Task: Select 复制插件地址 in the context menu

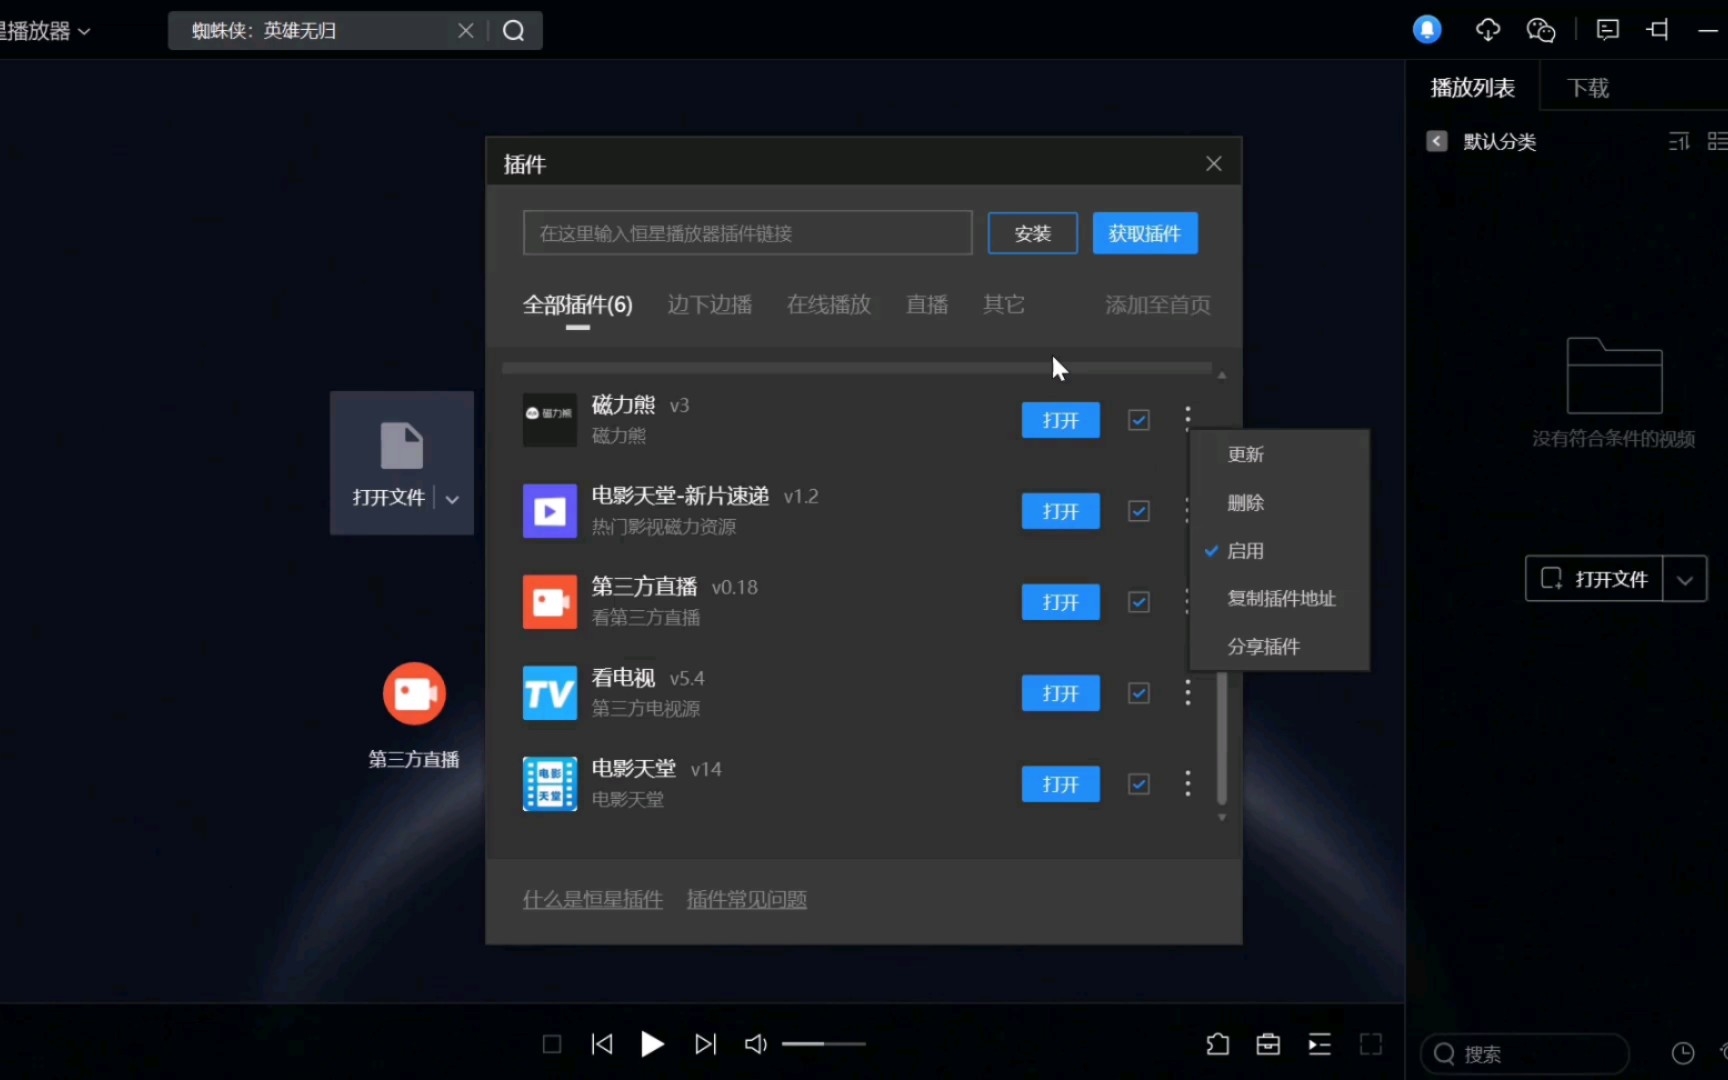Action: (x=1279, y=599)
